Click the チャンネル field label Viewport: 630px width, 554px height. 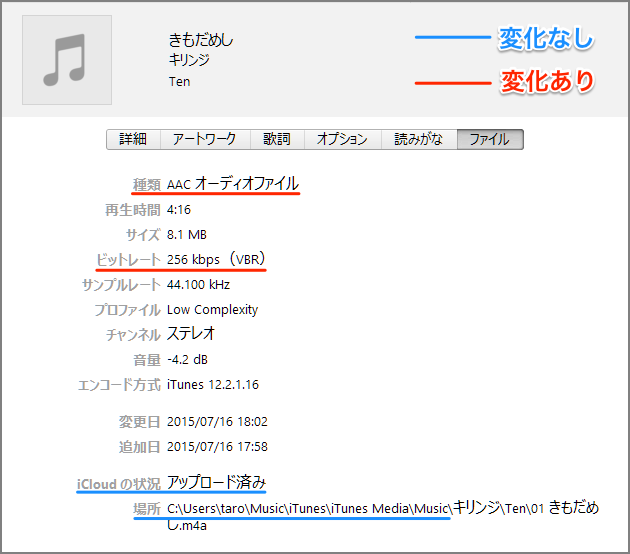coord(133,335)
